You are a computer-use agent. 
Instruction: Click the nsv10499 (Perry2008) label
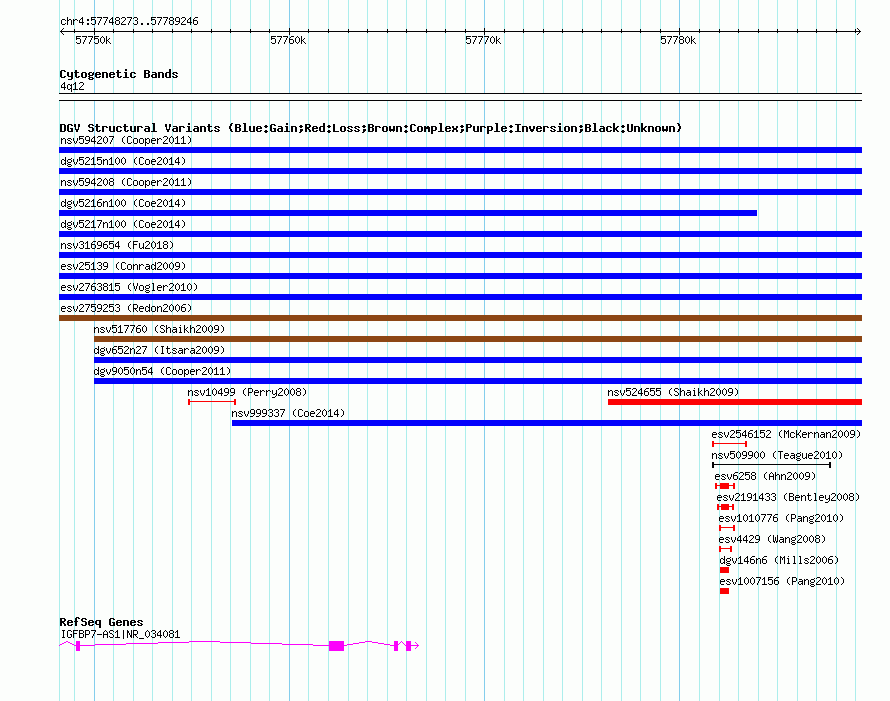247,392
